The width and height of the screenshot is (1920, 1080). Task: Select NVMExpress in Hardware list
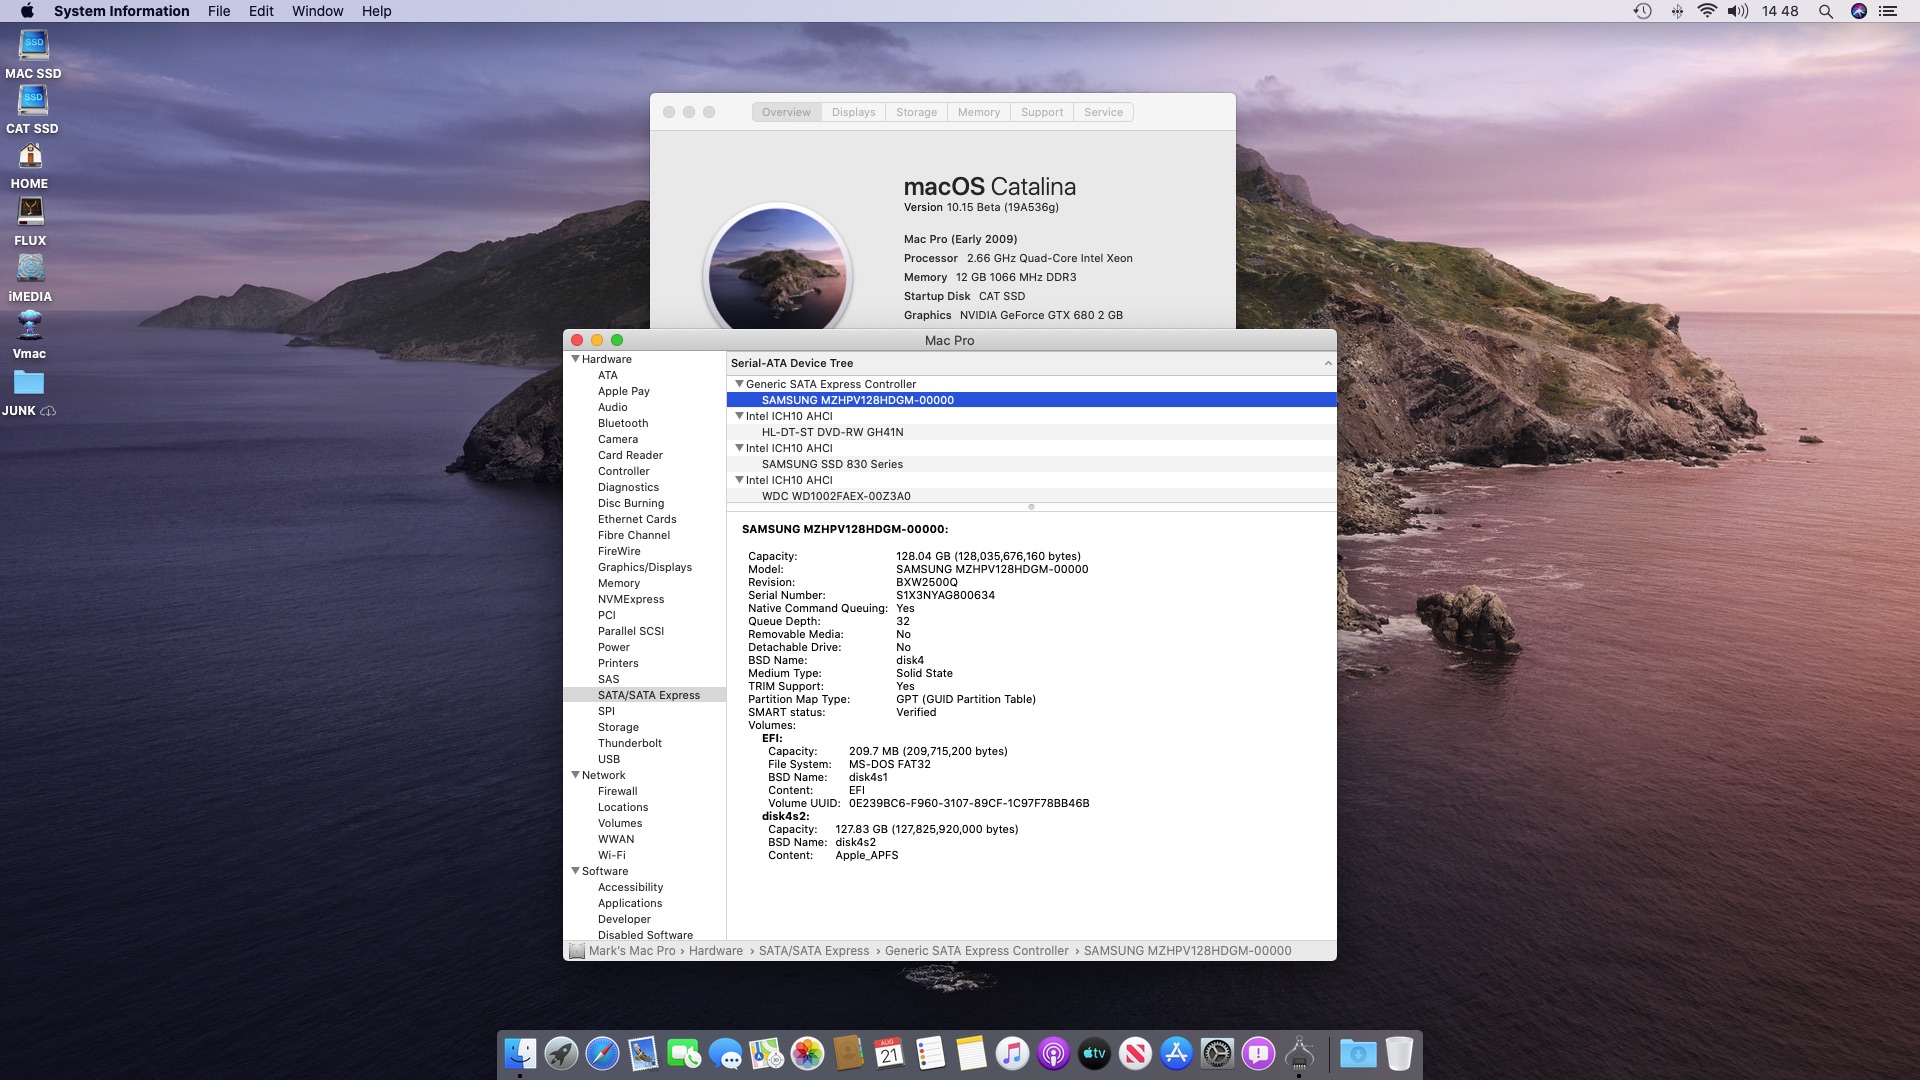point(631,599)
